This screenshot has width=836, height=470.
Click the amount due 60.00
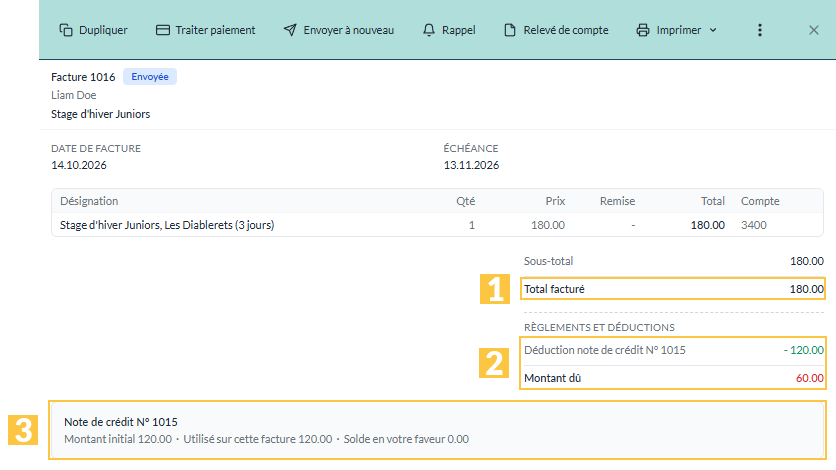point(810,378)
